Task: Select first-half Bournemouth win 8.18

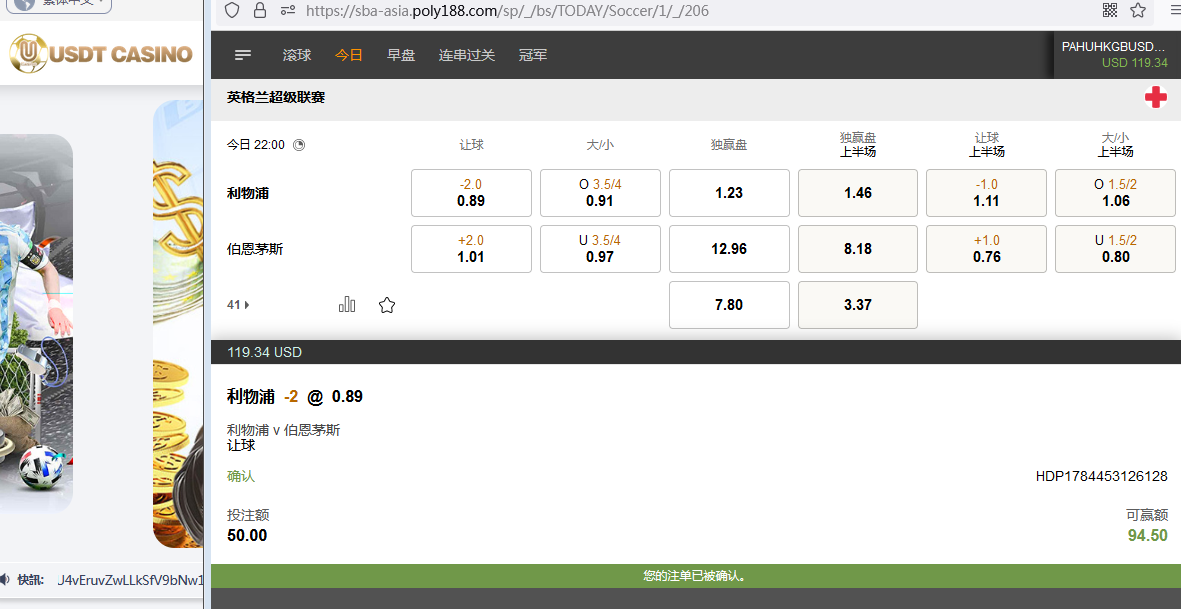Action: (x=858, y=248)
